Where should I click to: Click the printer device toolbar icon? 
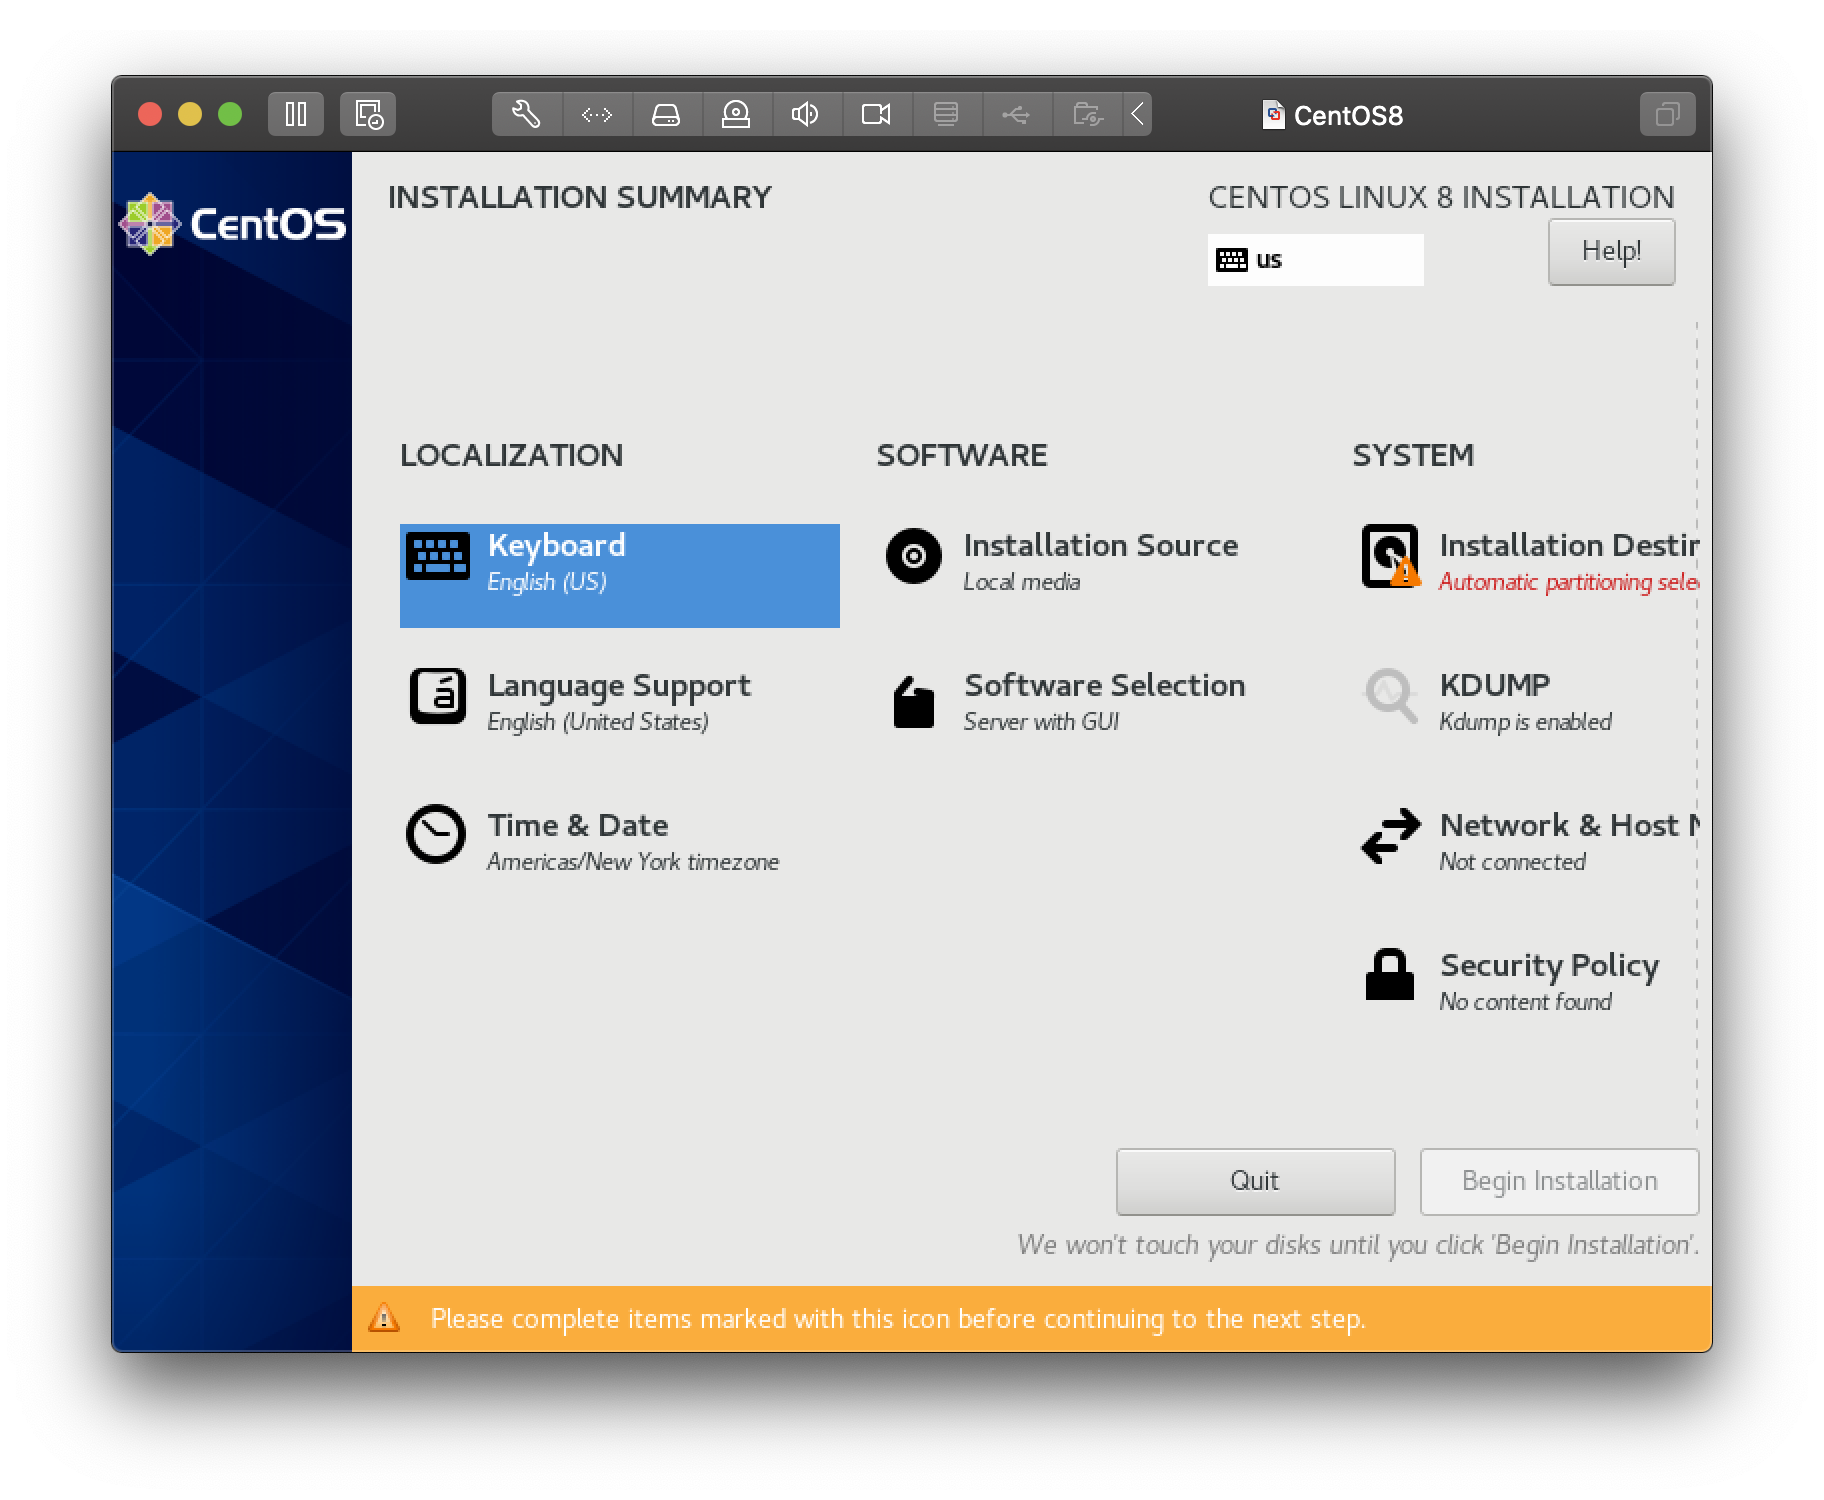[x=946, y=114]
